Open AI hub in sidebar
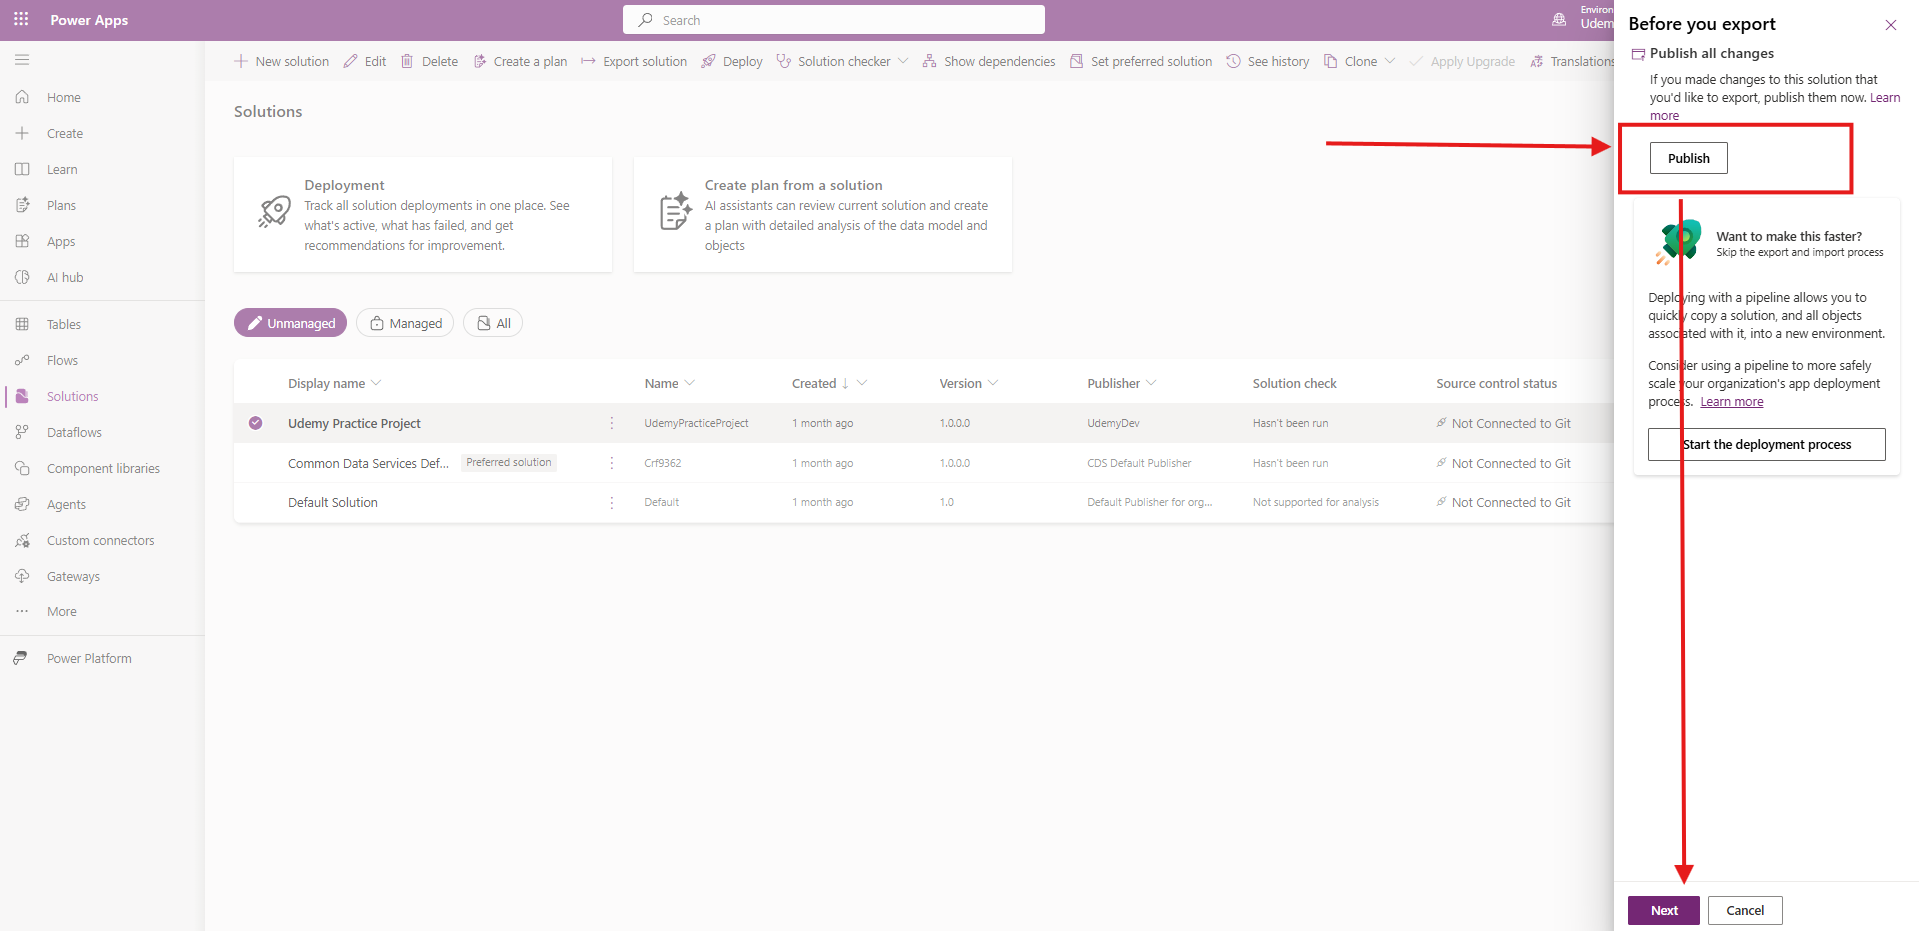The height and width of the screenshot is (931, 1919). click(x=65, y=277)
